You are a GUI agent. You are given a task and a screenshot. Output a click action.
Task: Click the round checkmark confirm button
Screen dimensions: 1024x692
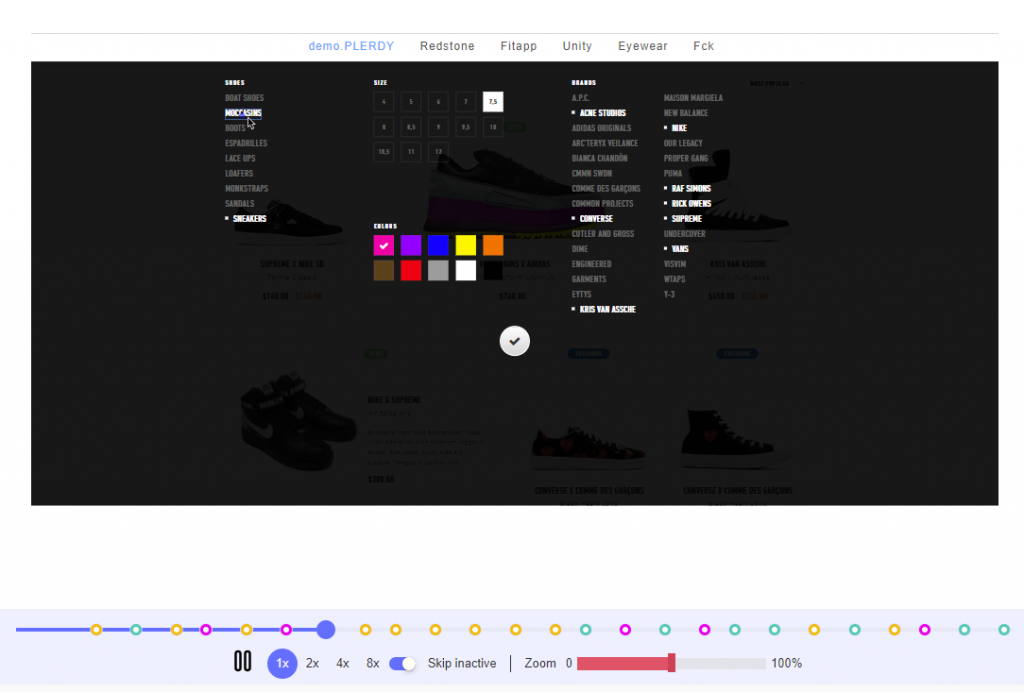514,341
